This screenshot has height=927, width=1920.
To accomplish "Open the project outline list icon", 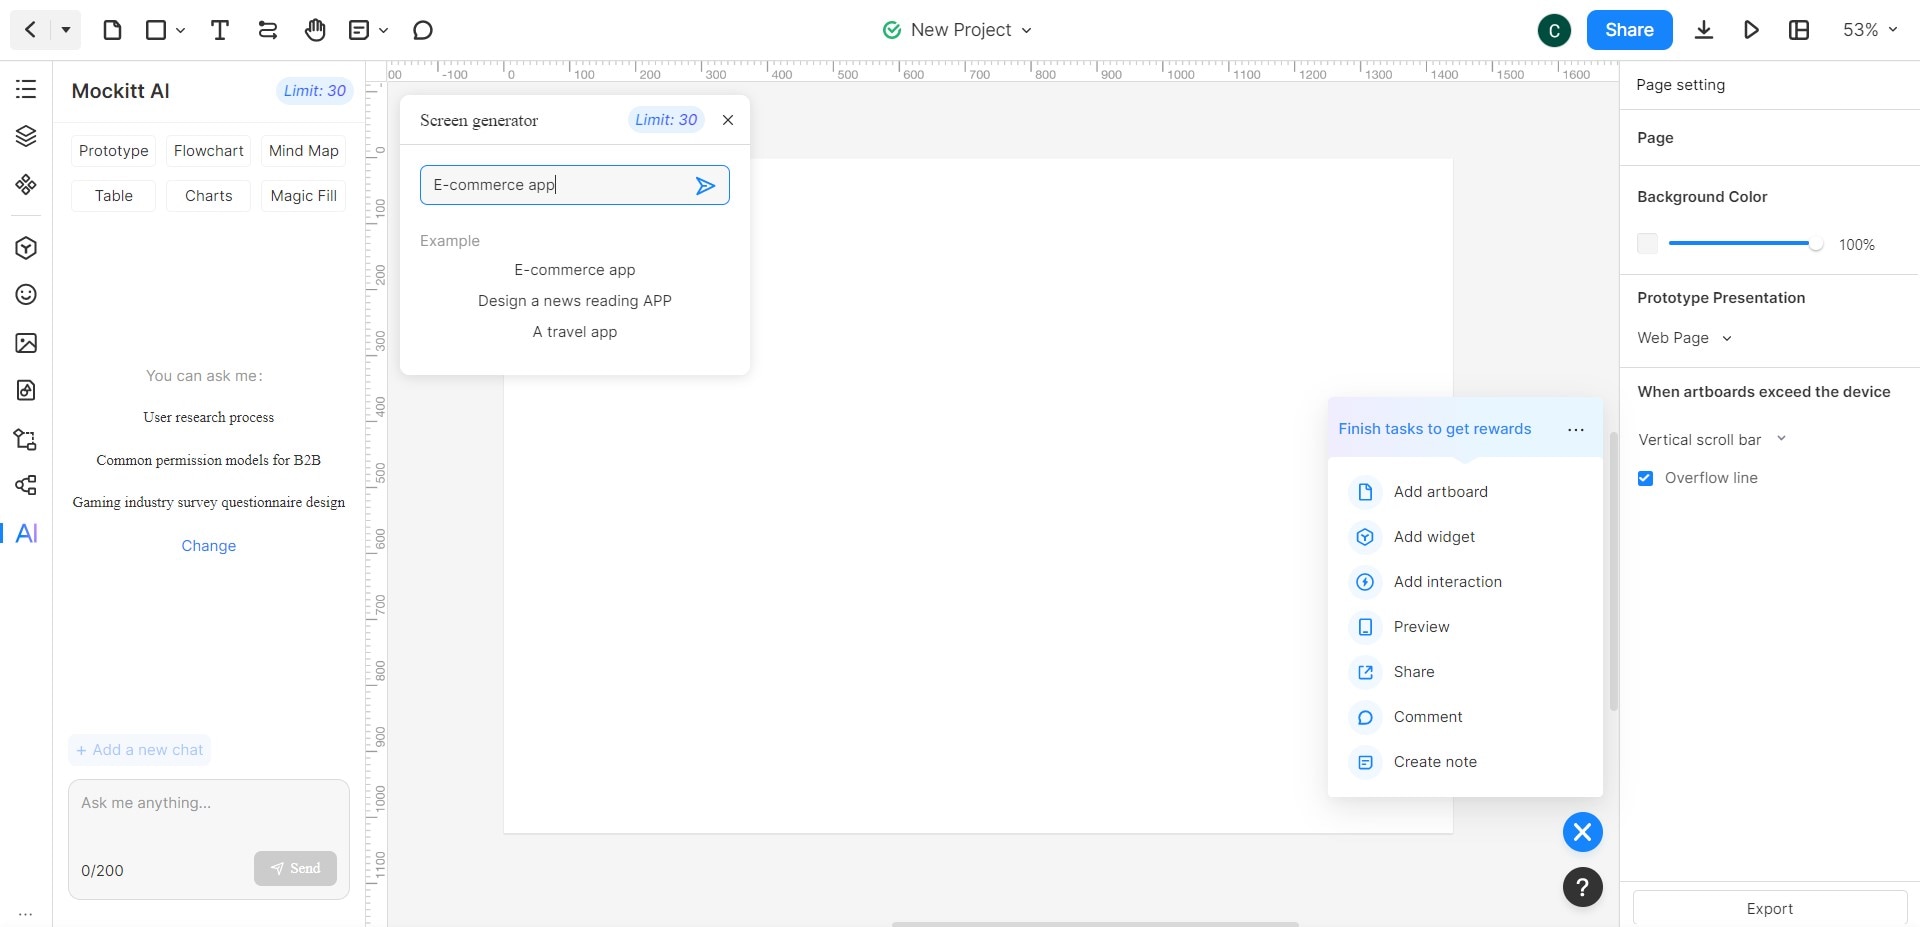I will coord(26,89).
